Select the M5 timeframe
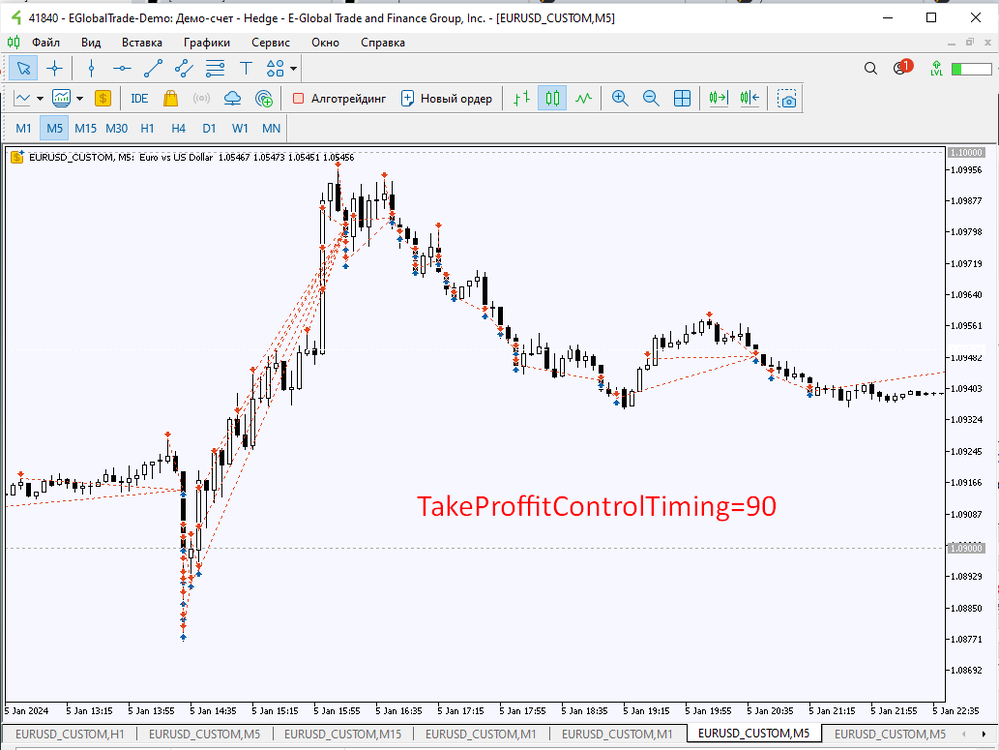Viewport: 999px width, 750px height. click(54, 129)
